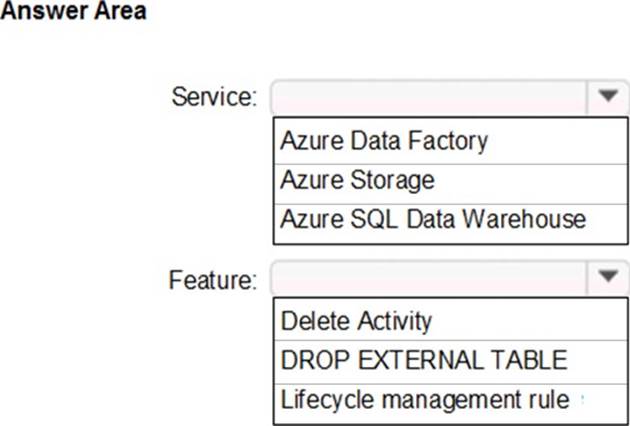Set the service to Azure Data Factory
The width and height of the screenshot is (630, 426).
[384, 141]
